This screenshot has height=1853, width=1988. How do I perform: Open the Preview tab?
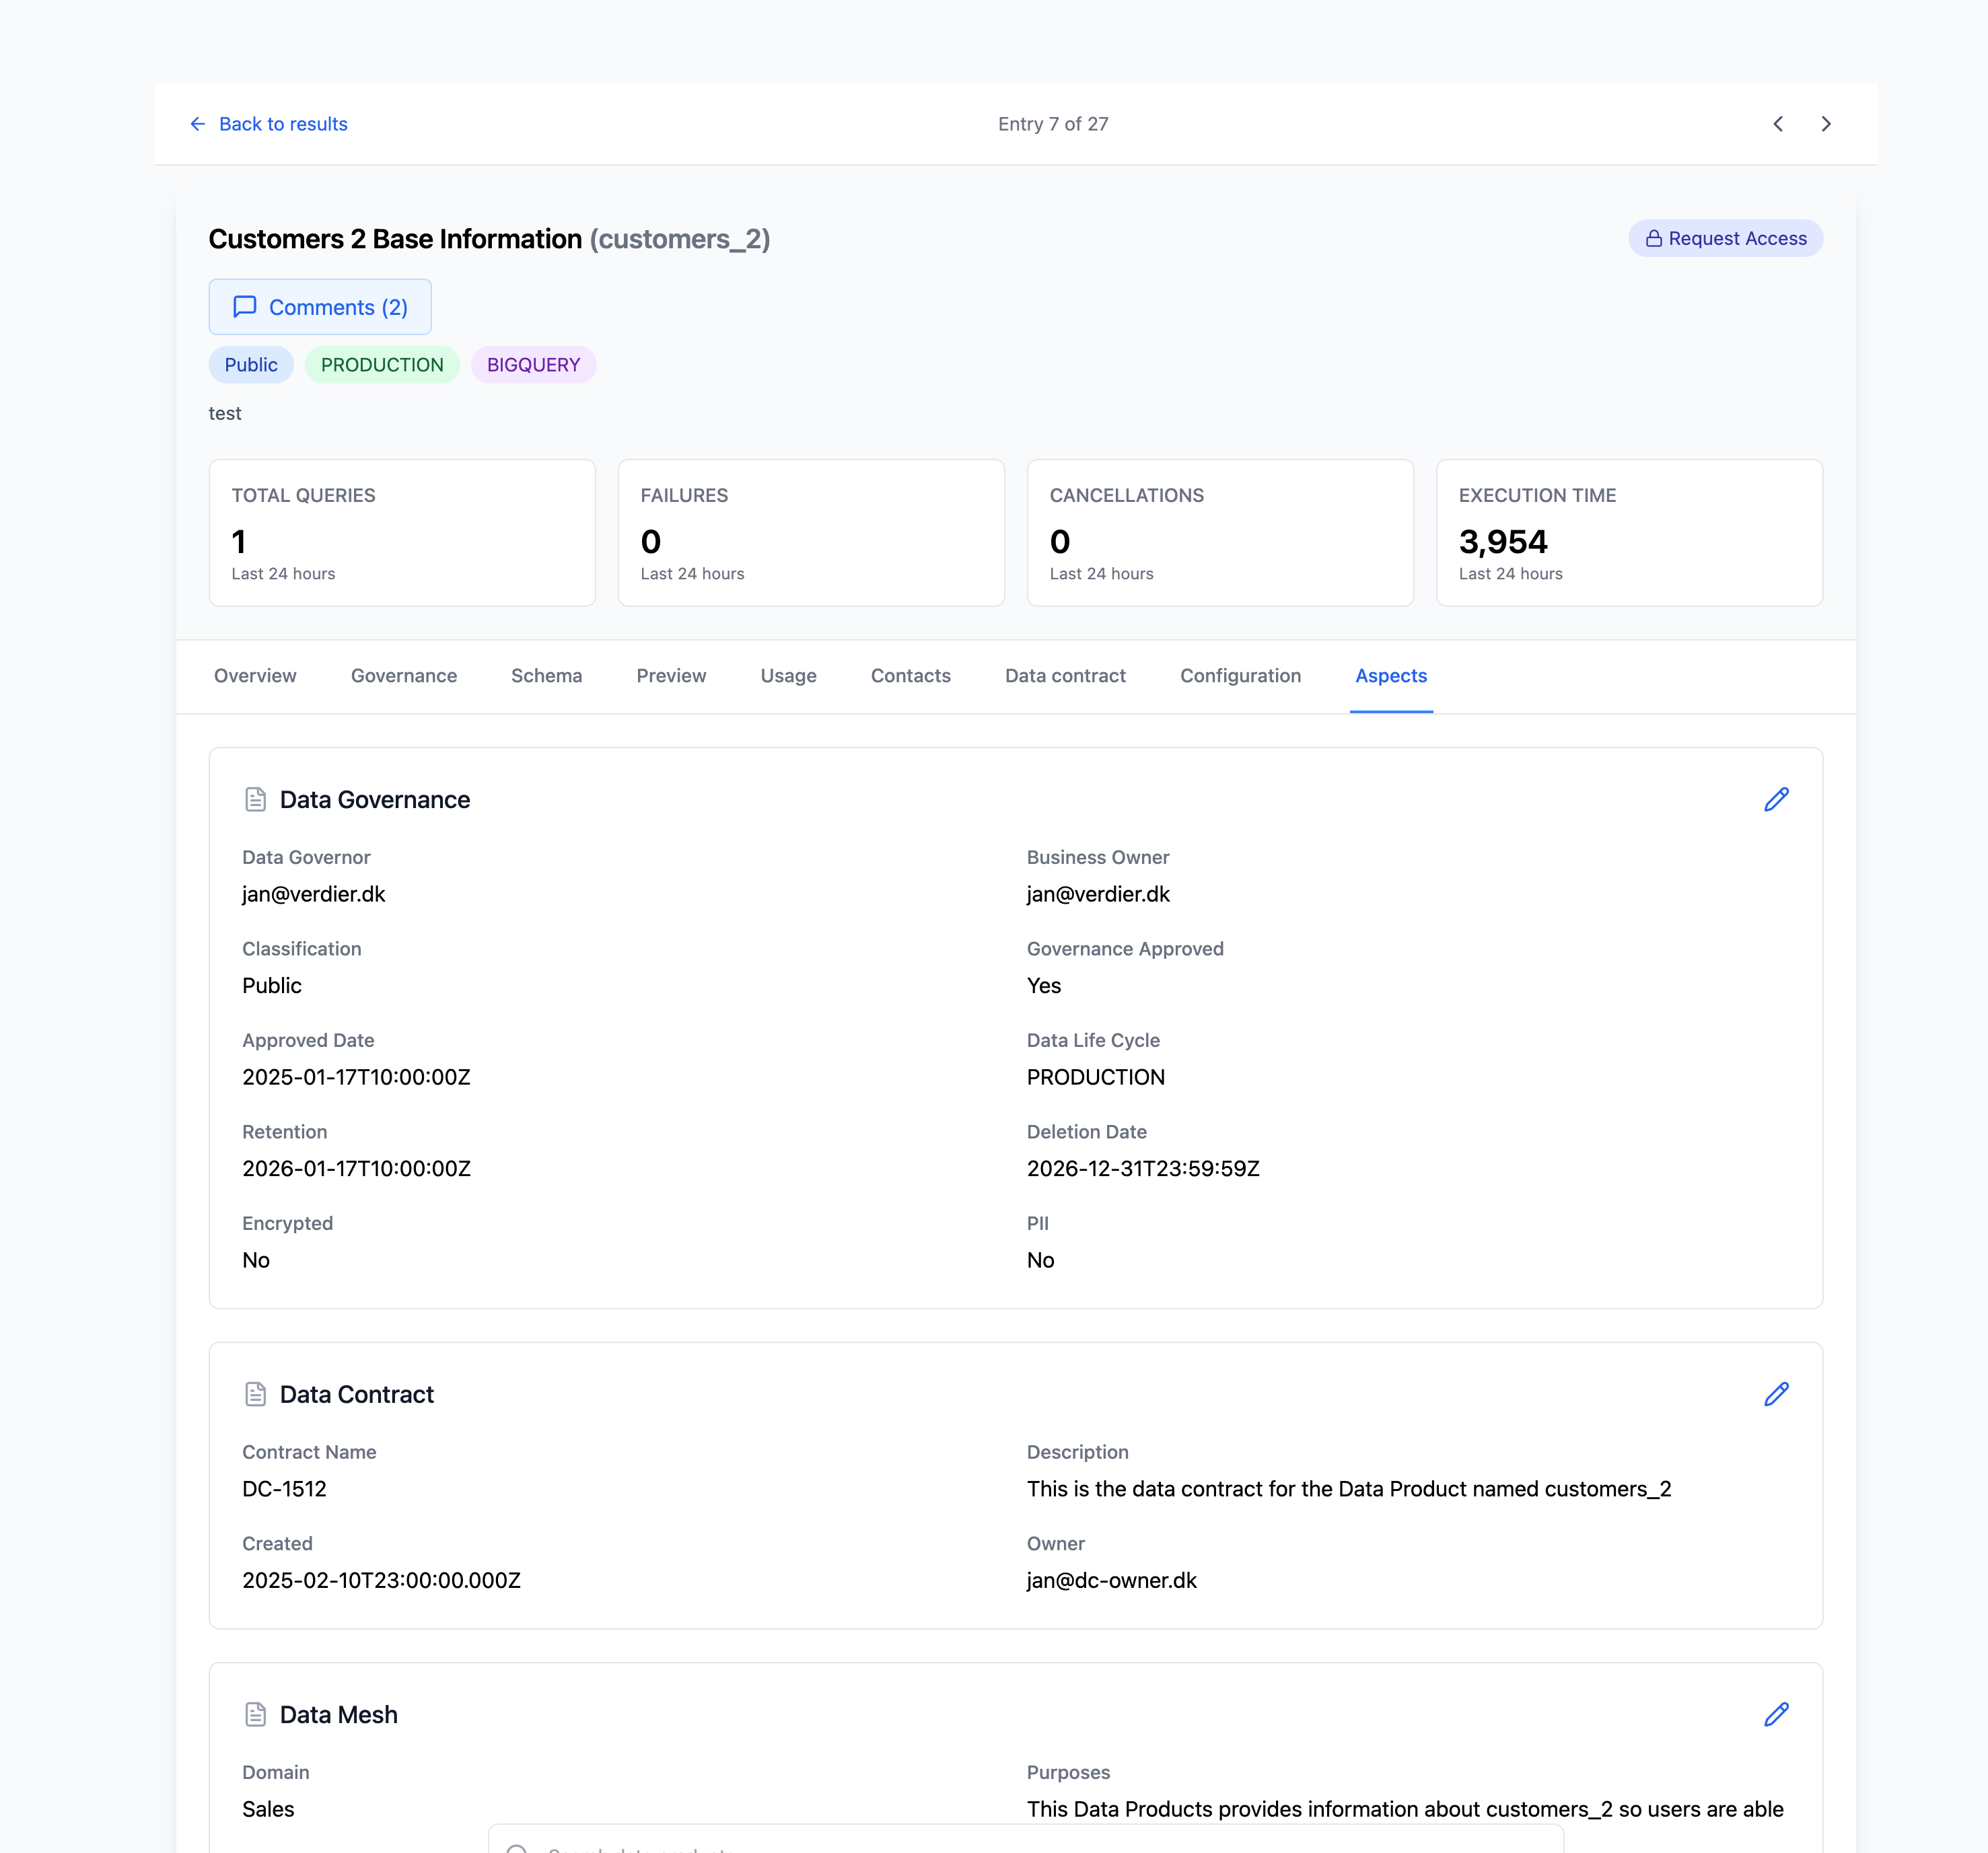[x=671, y=676]
